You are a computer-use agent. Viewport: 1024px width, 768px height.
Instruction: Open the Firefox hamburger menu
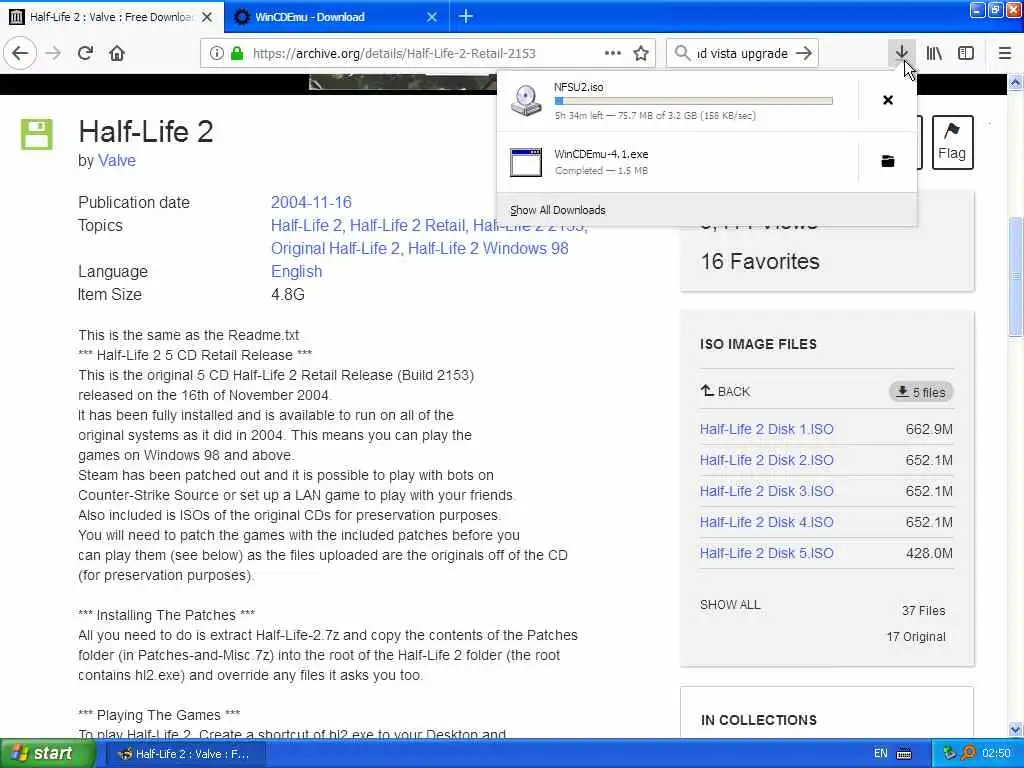1004,53
